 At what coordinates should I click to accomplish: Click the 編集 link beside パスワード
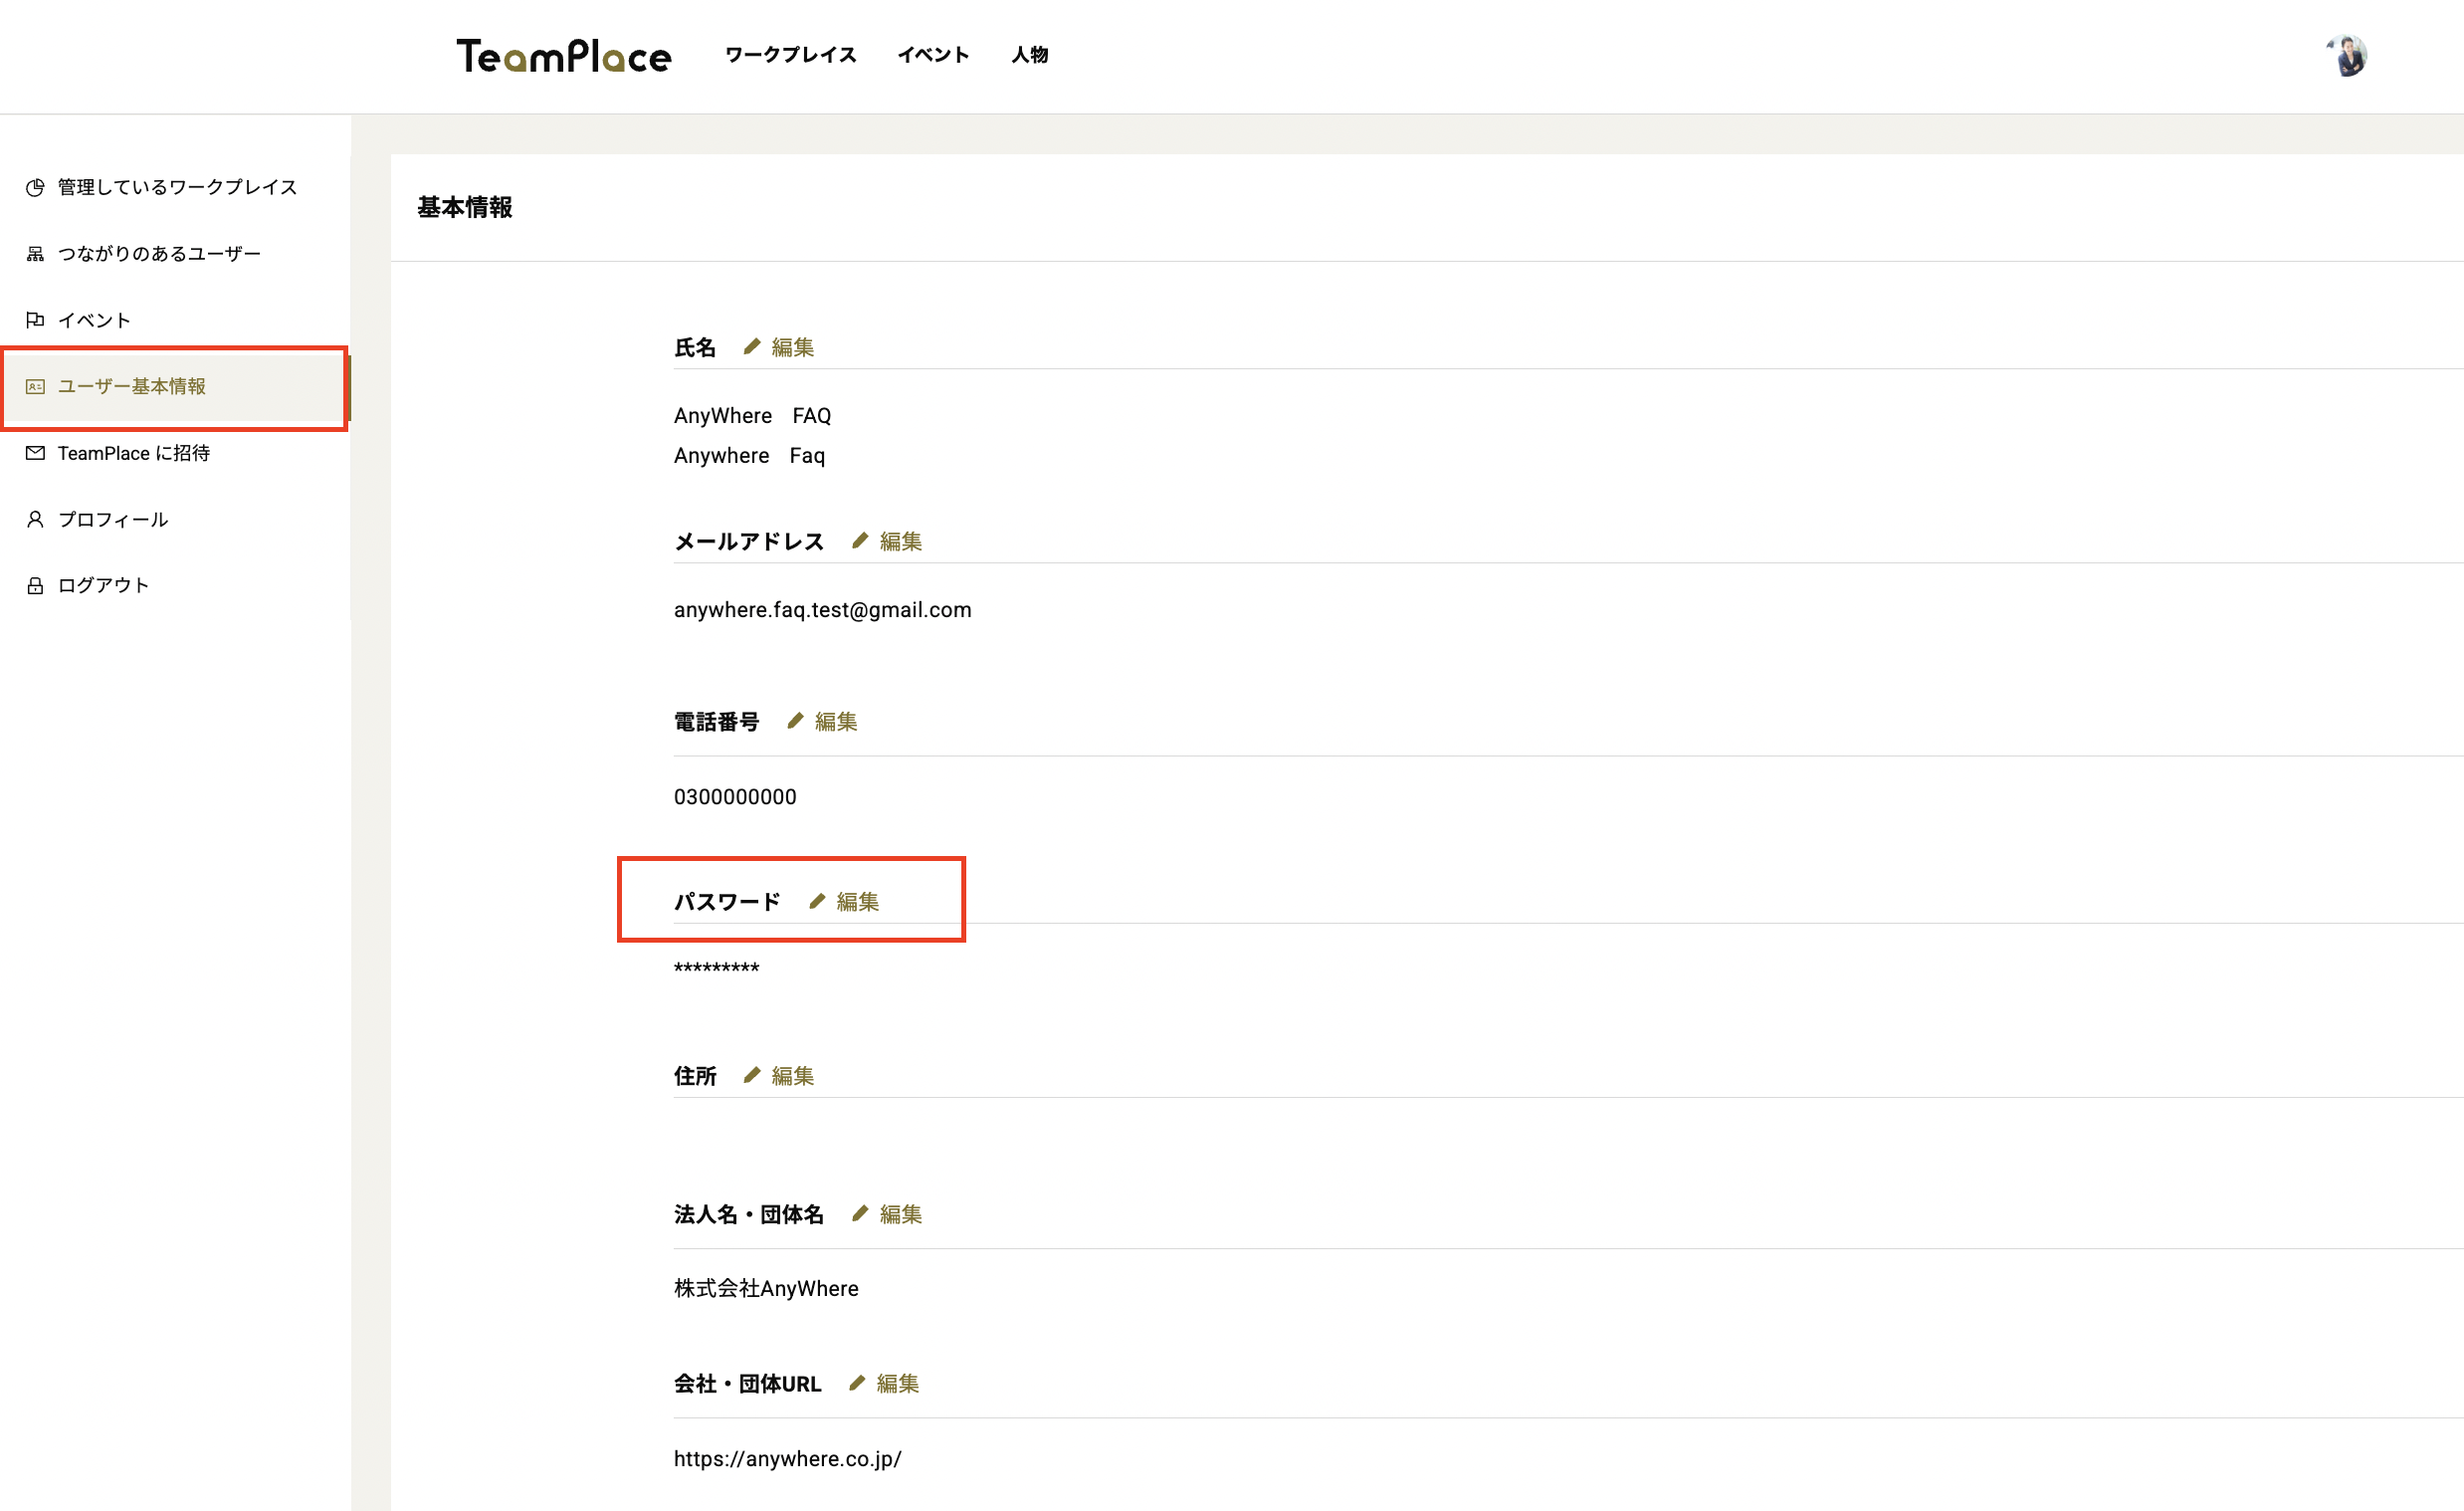point(858,901)
